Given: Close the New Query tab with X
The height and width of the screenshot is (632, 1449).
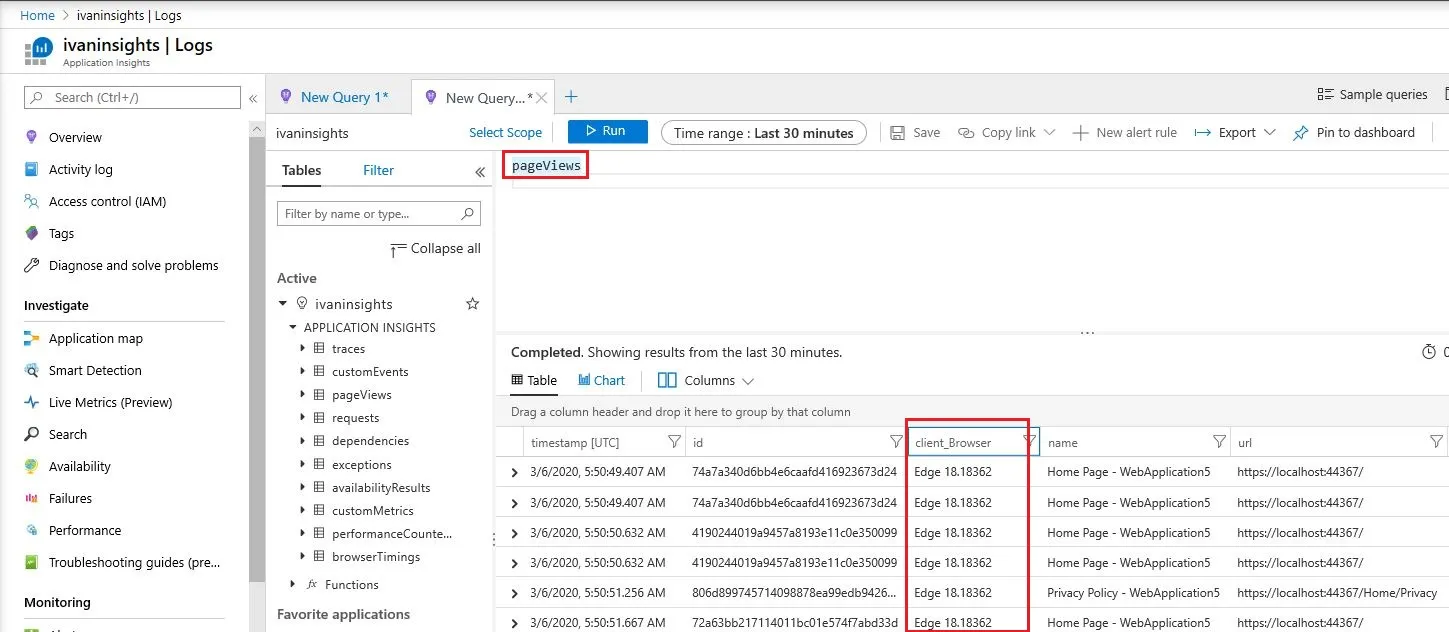Looking at the screenshot, I should tap(542, 98).
